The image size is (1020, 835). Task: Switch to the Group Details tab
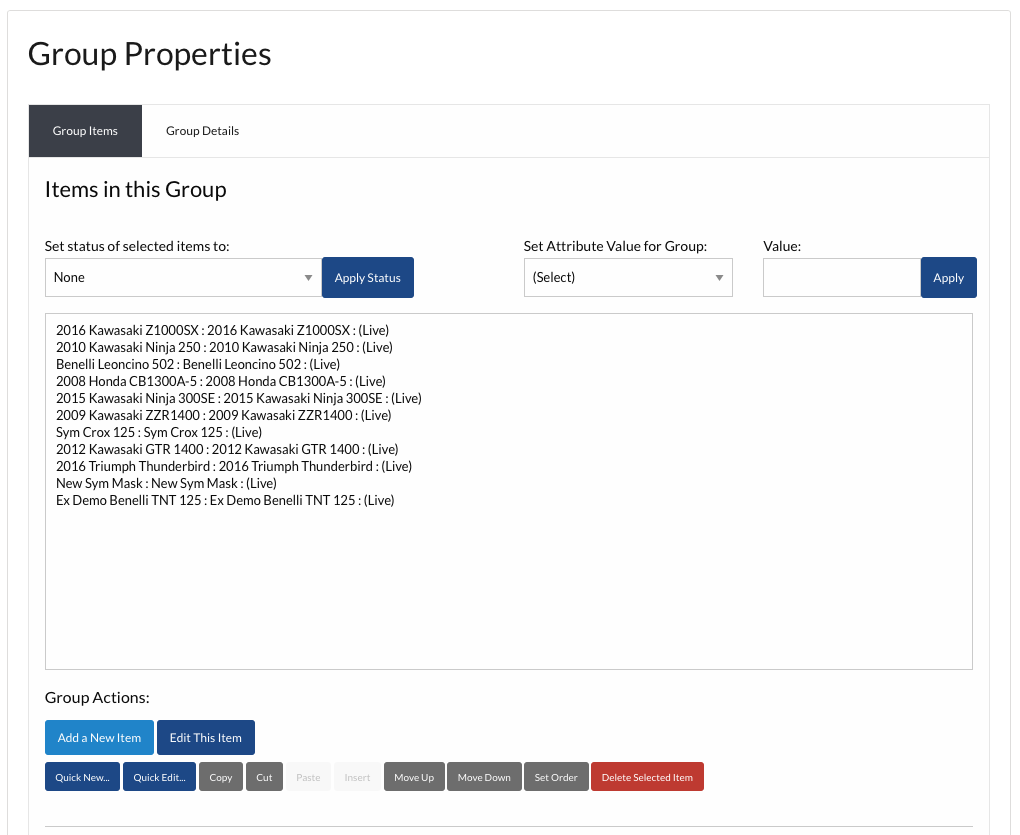point(202,131)
